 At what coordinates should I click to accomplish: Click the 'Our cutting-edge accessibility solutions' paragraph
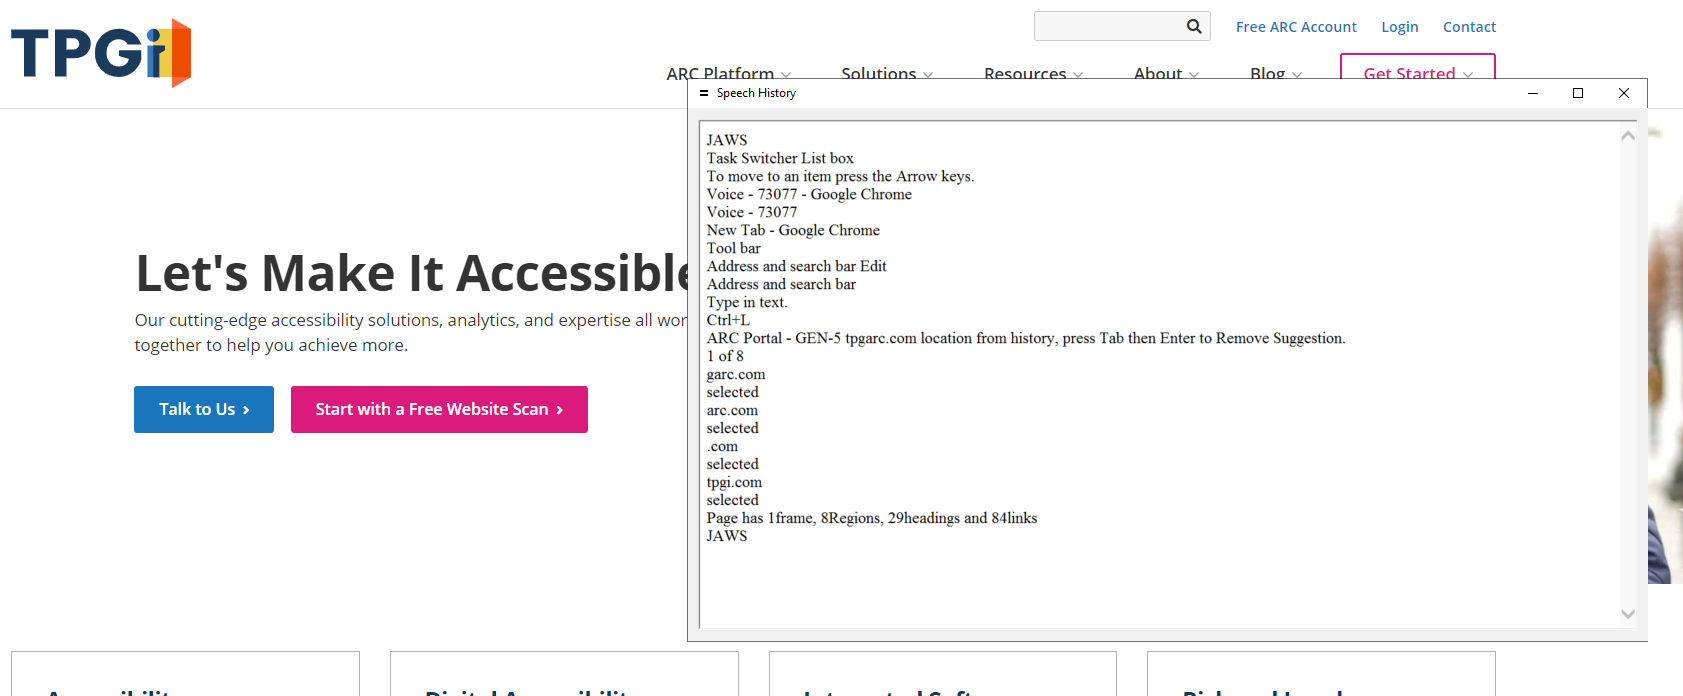[x=411, y=332]
